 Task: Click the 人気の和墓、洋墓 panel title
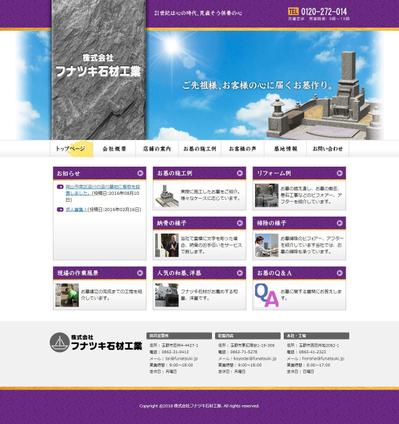click(179, 273)
